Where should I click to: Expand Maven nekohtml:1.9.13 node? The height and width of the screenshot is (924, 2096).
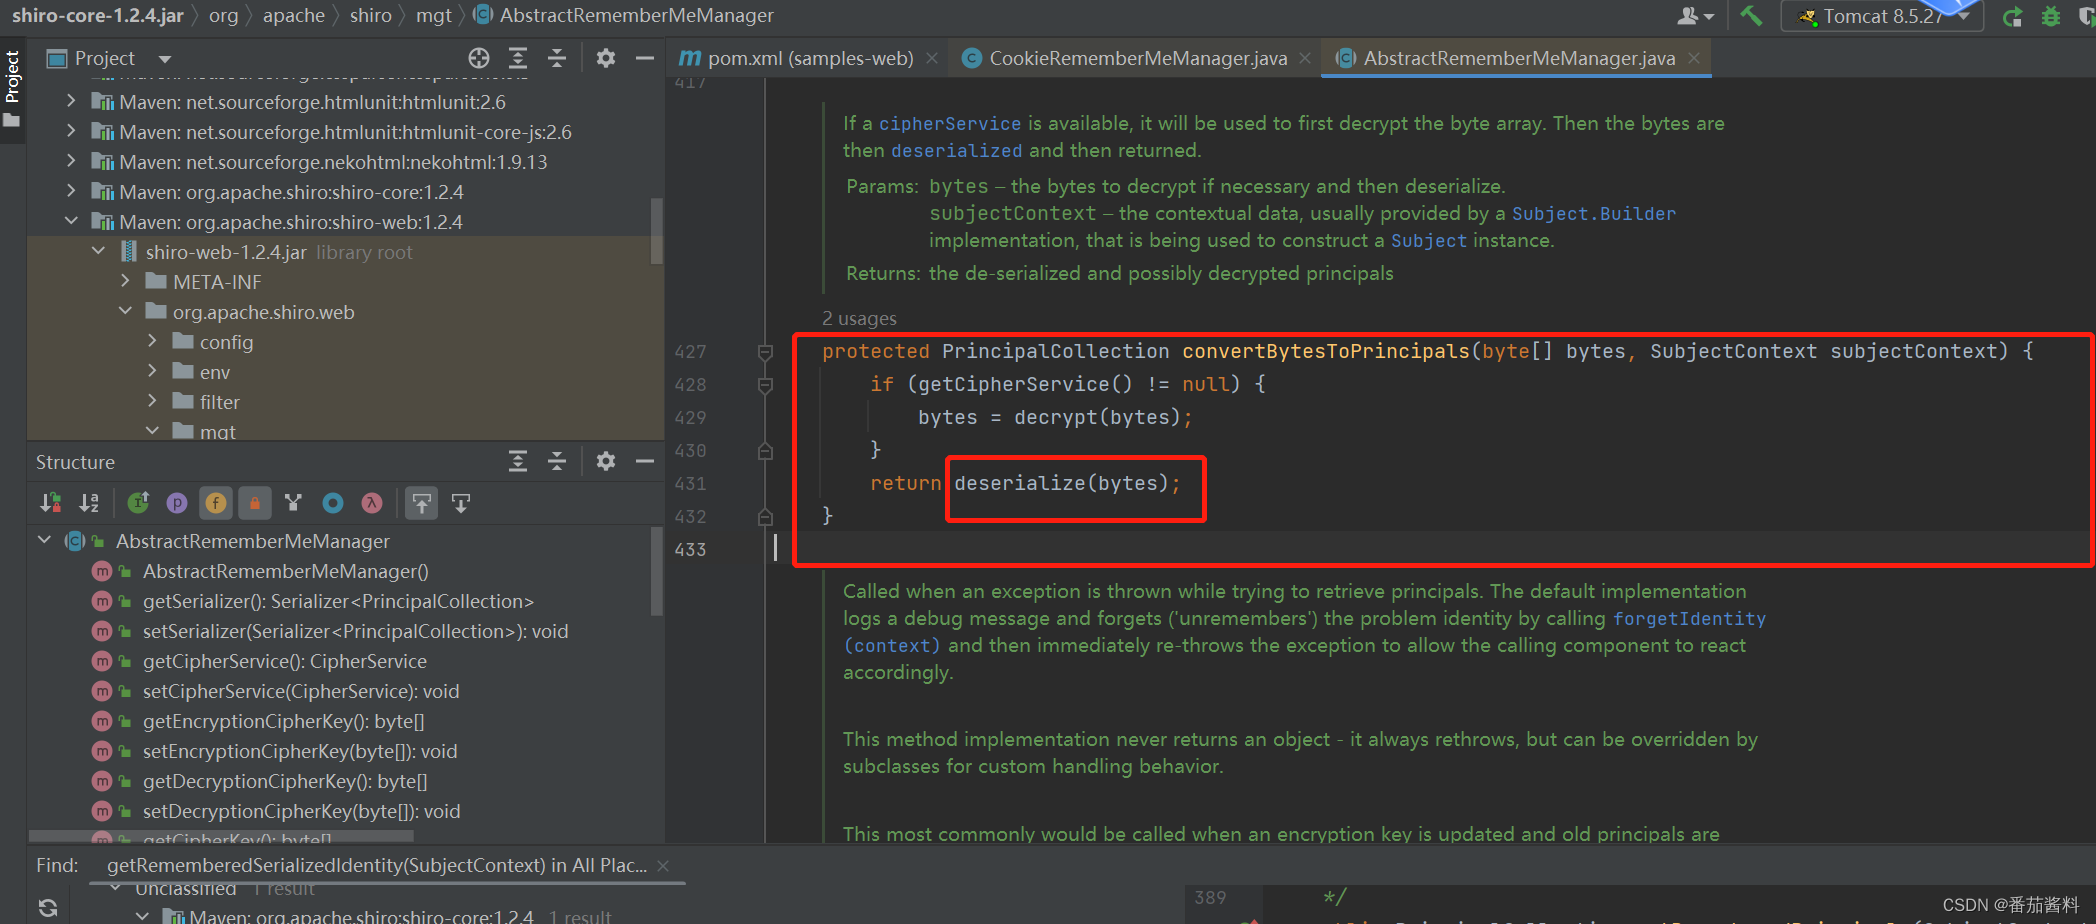(70, 161)
